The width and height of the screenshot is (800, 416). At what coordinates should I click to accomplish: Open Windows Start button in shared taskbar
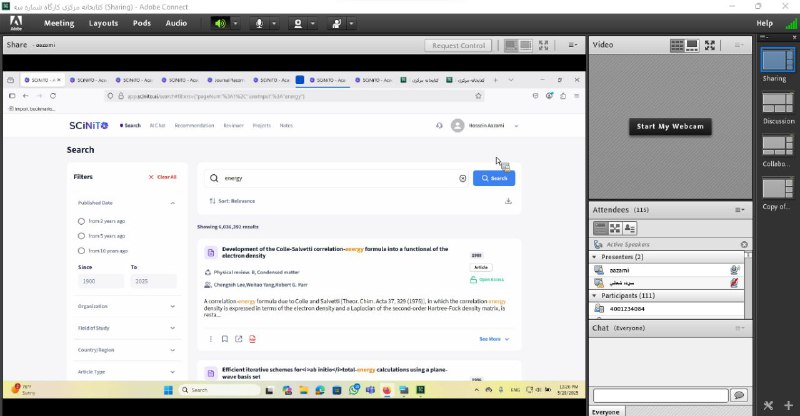(x=168, y=390)
